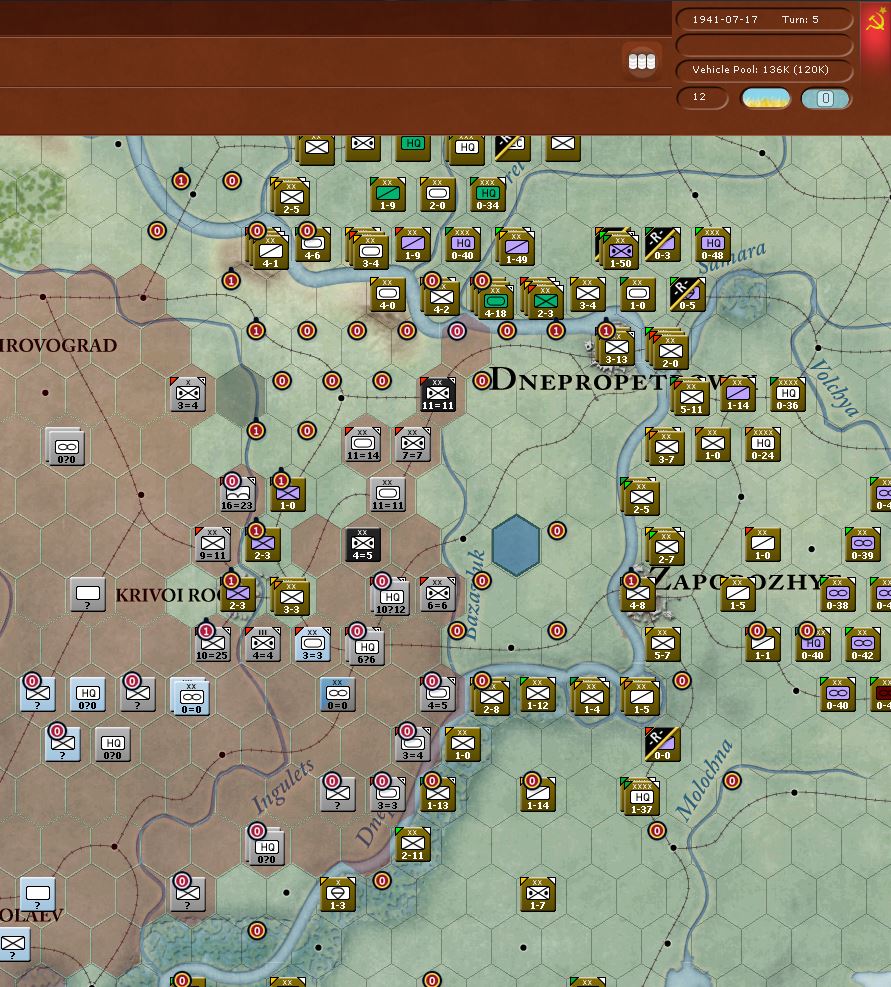Select the Soviet 0-38 air base counter
Screen dimensions: 891x987
click(837, 594)
